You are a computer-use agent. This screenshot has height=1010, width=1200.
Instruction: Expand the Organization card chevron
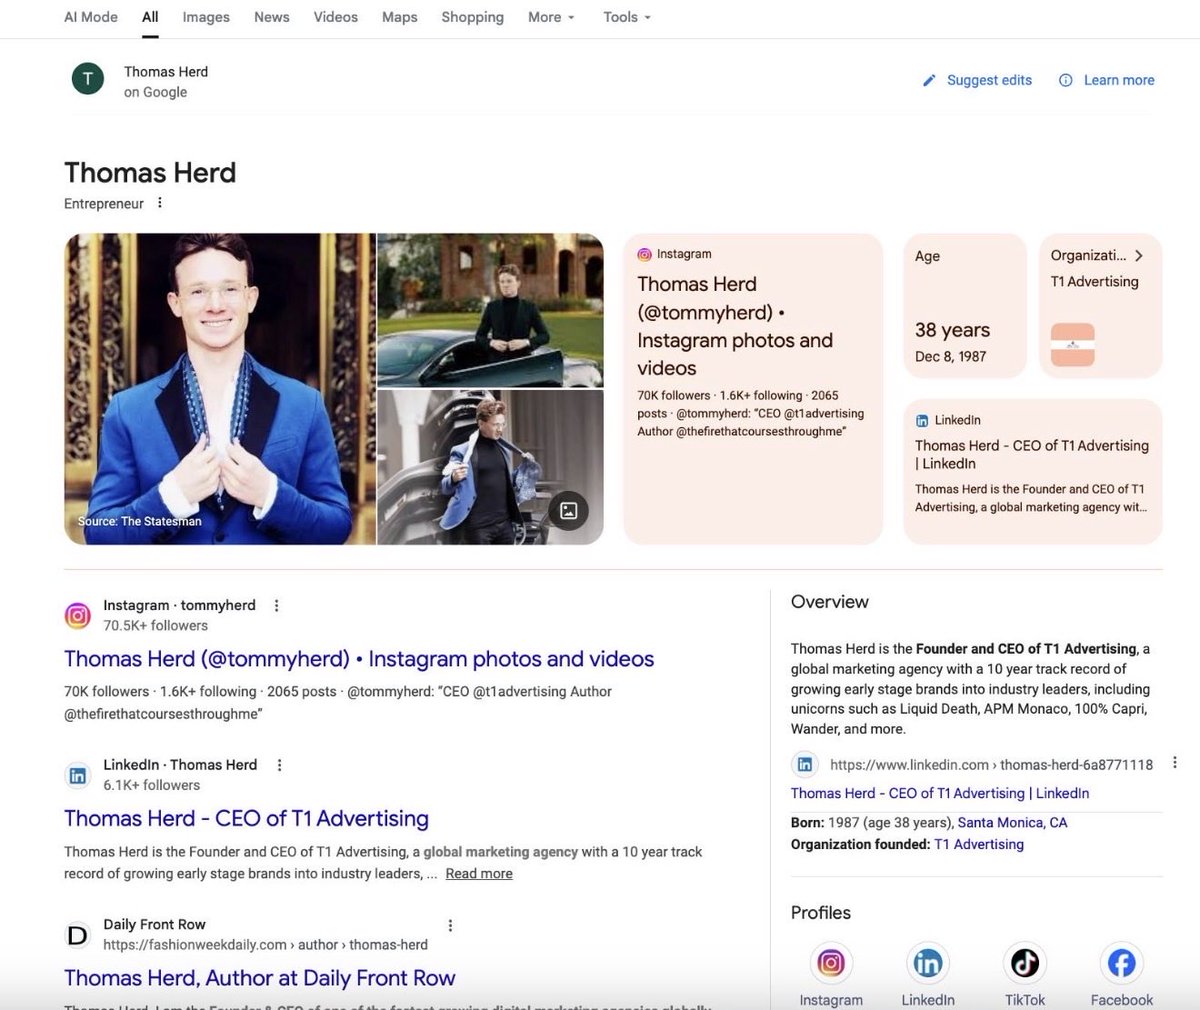[1138, 255]
